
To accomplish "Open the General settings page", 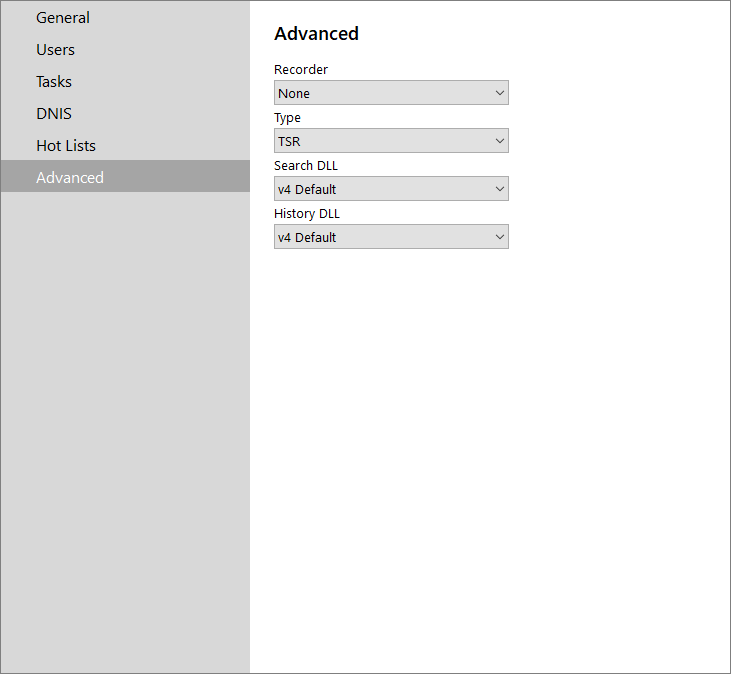I will [x=125, y=18].
